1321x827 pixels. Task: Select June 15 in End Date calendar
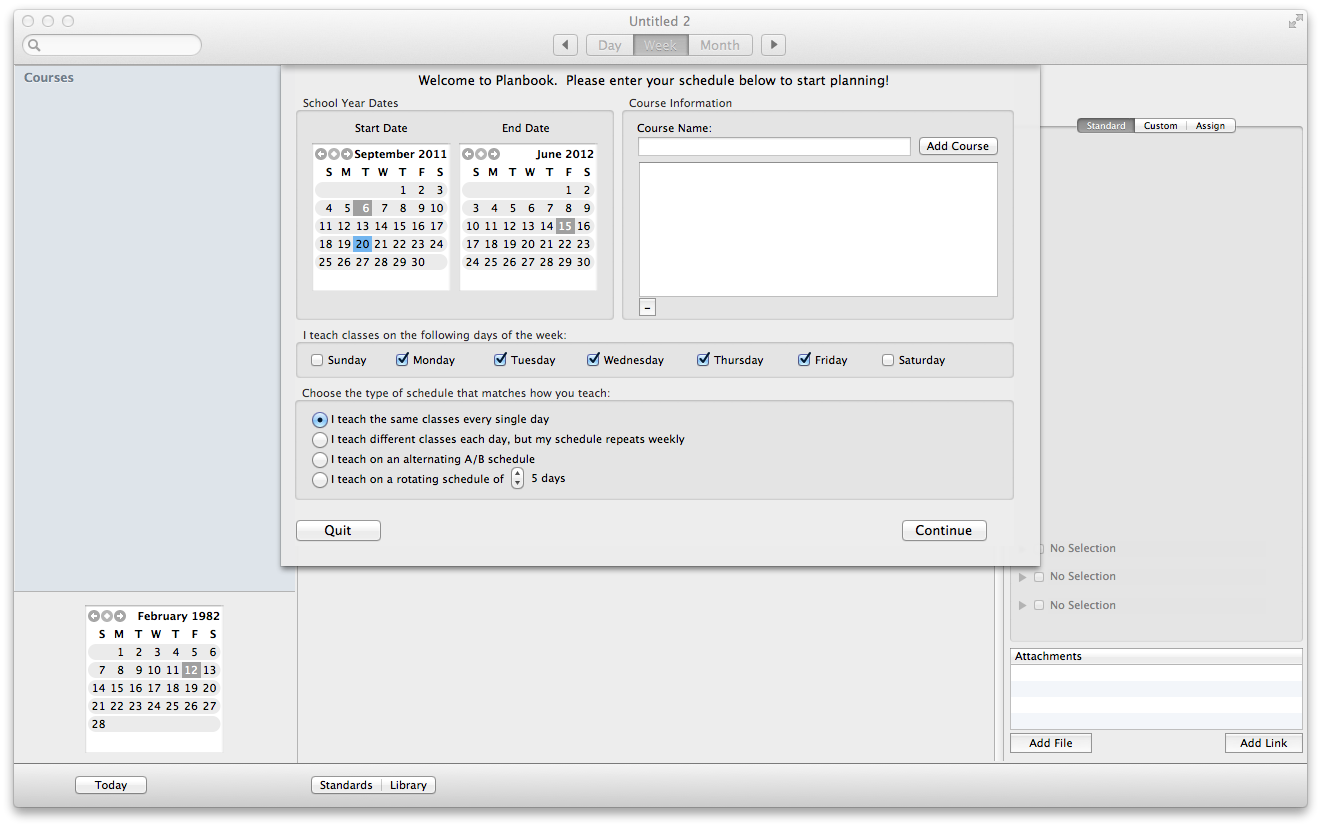pyautogui.click(x=565, y=226)
